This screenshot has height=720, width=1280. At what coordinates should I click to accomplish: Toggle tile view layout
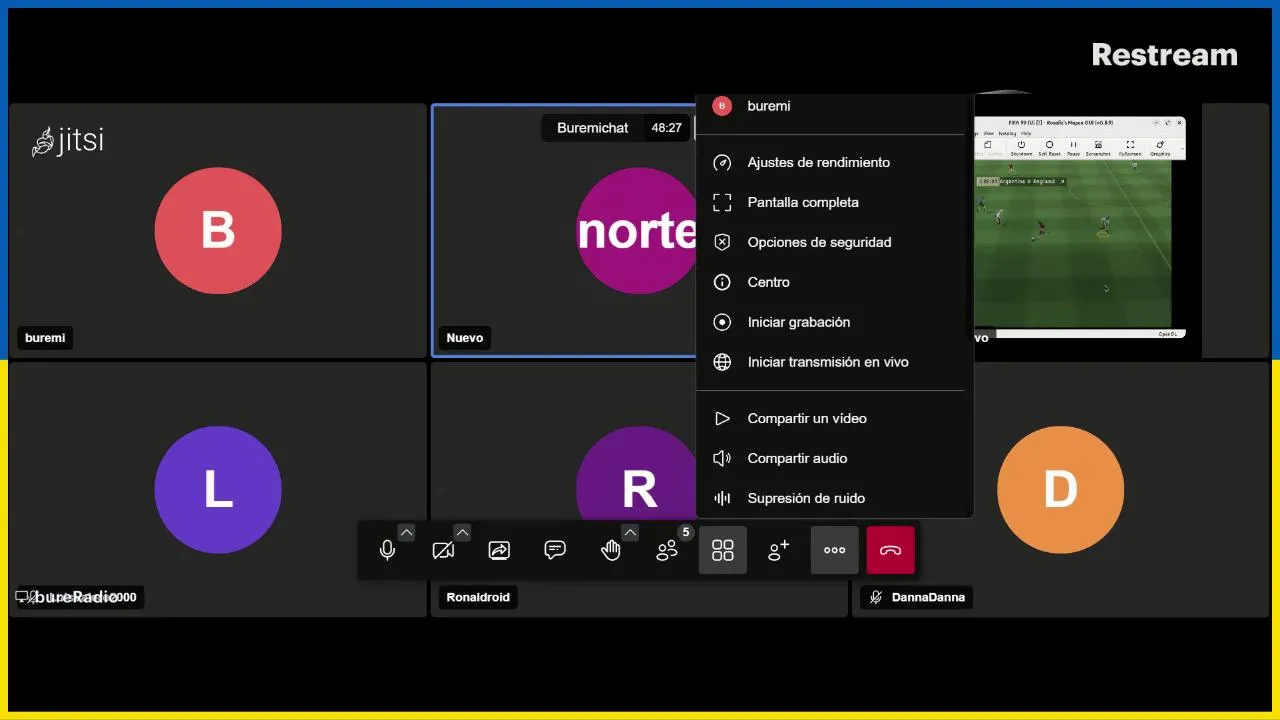coord(723,550)
